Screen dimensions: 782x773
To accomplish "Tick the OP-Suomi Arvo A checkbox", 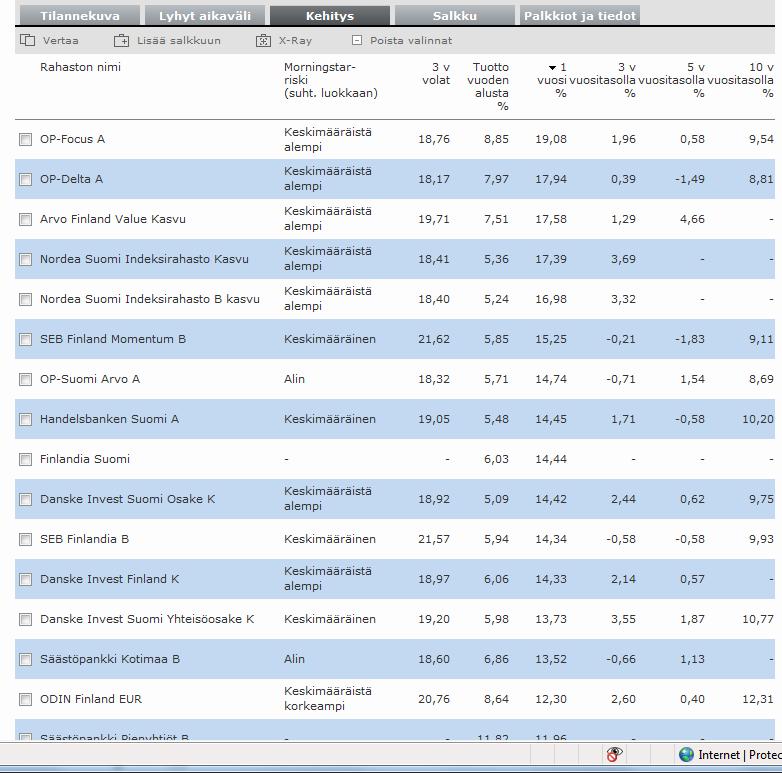I will click(x=25, y=379).
